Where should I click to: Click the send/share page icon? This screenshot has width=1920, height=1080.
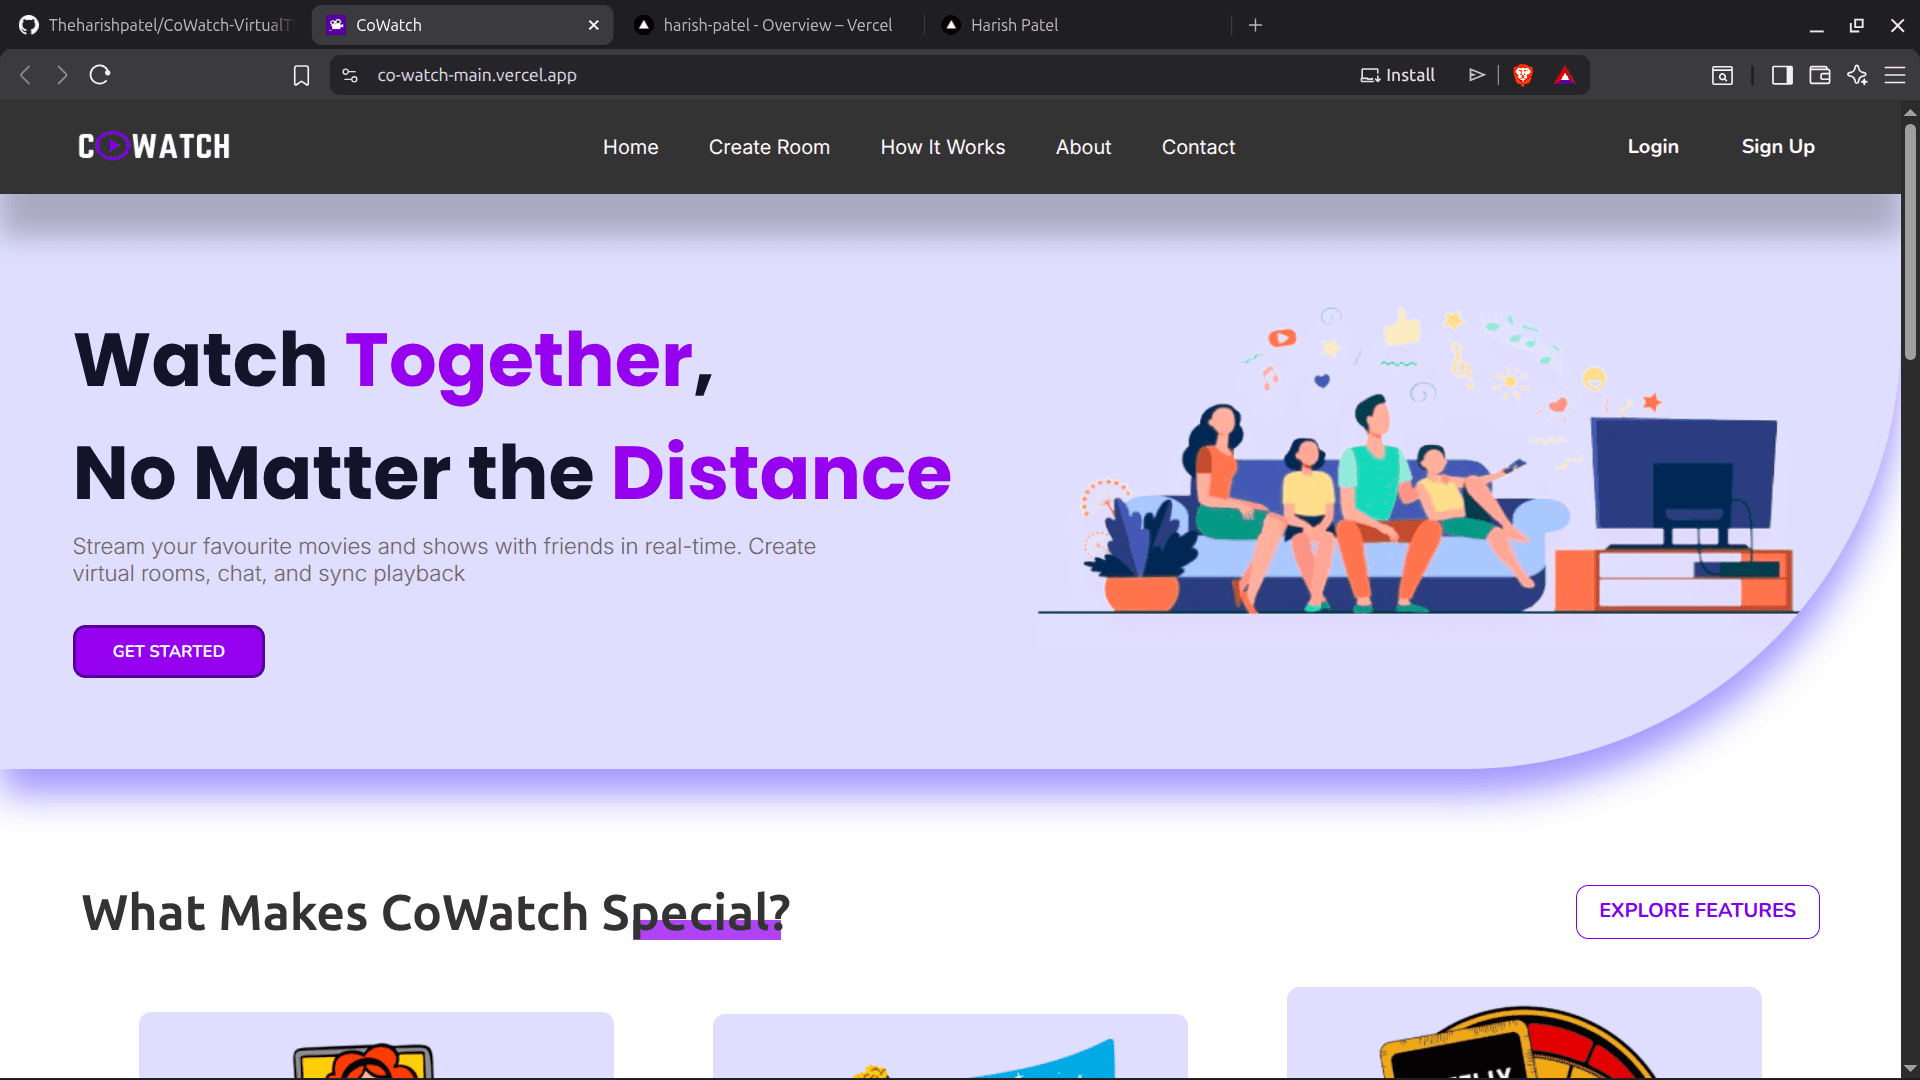point(1476,75)
